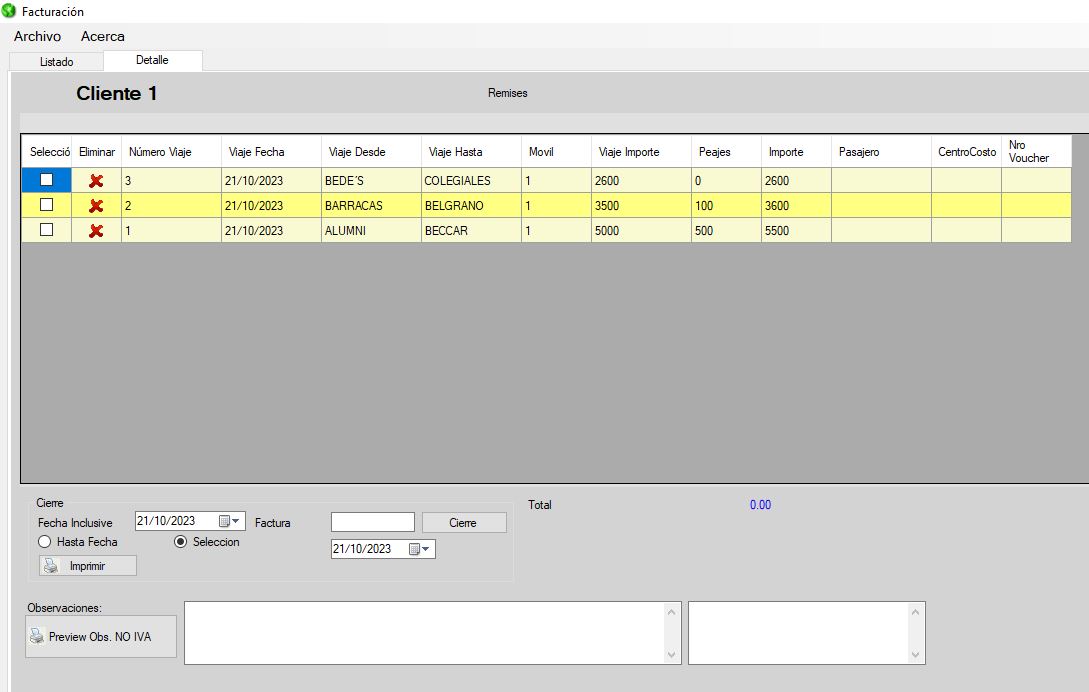
Task: Click the Imprimir button
Action: click(x=88, y=566)
